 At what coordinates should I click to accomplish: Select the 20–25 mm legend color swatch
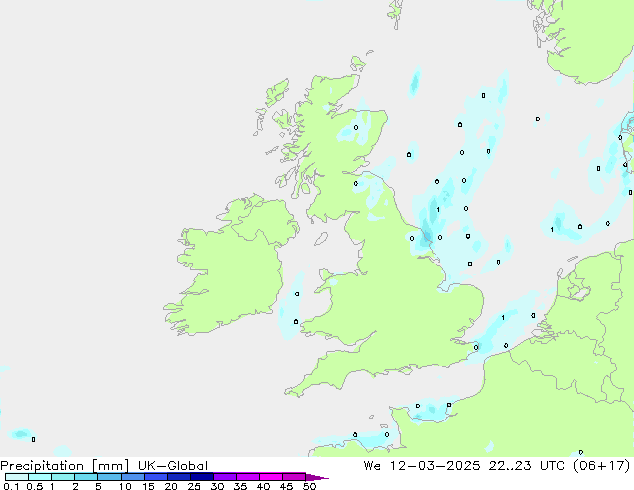pyautogui.click(x=179, y=477)
